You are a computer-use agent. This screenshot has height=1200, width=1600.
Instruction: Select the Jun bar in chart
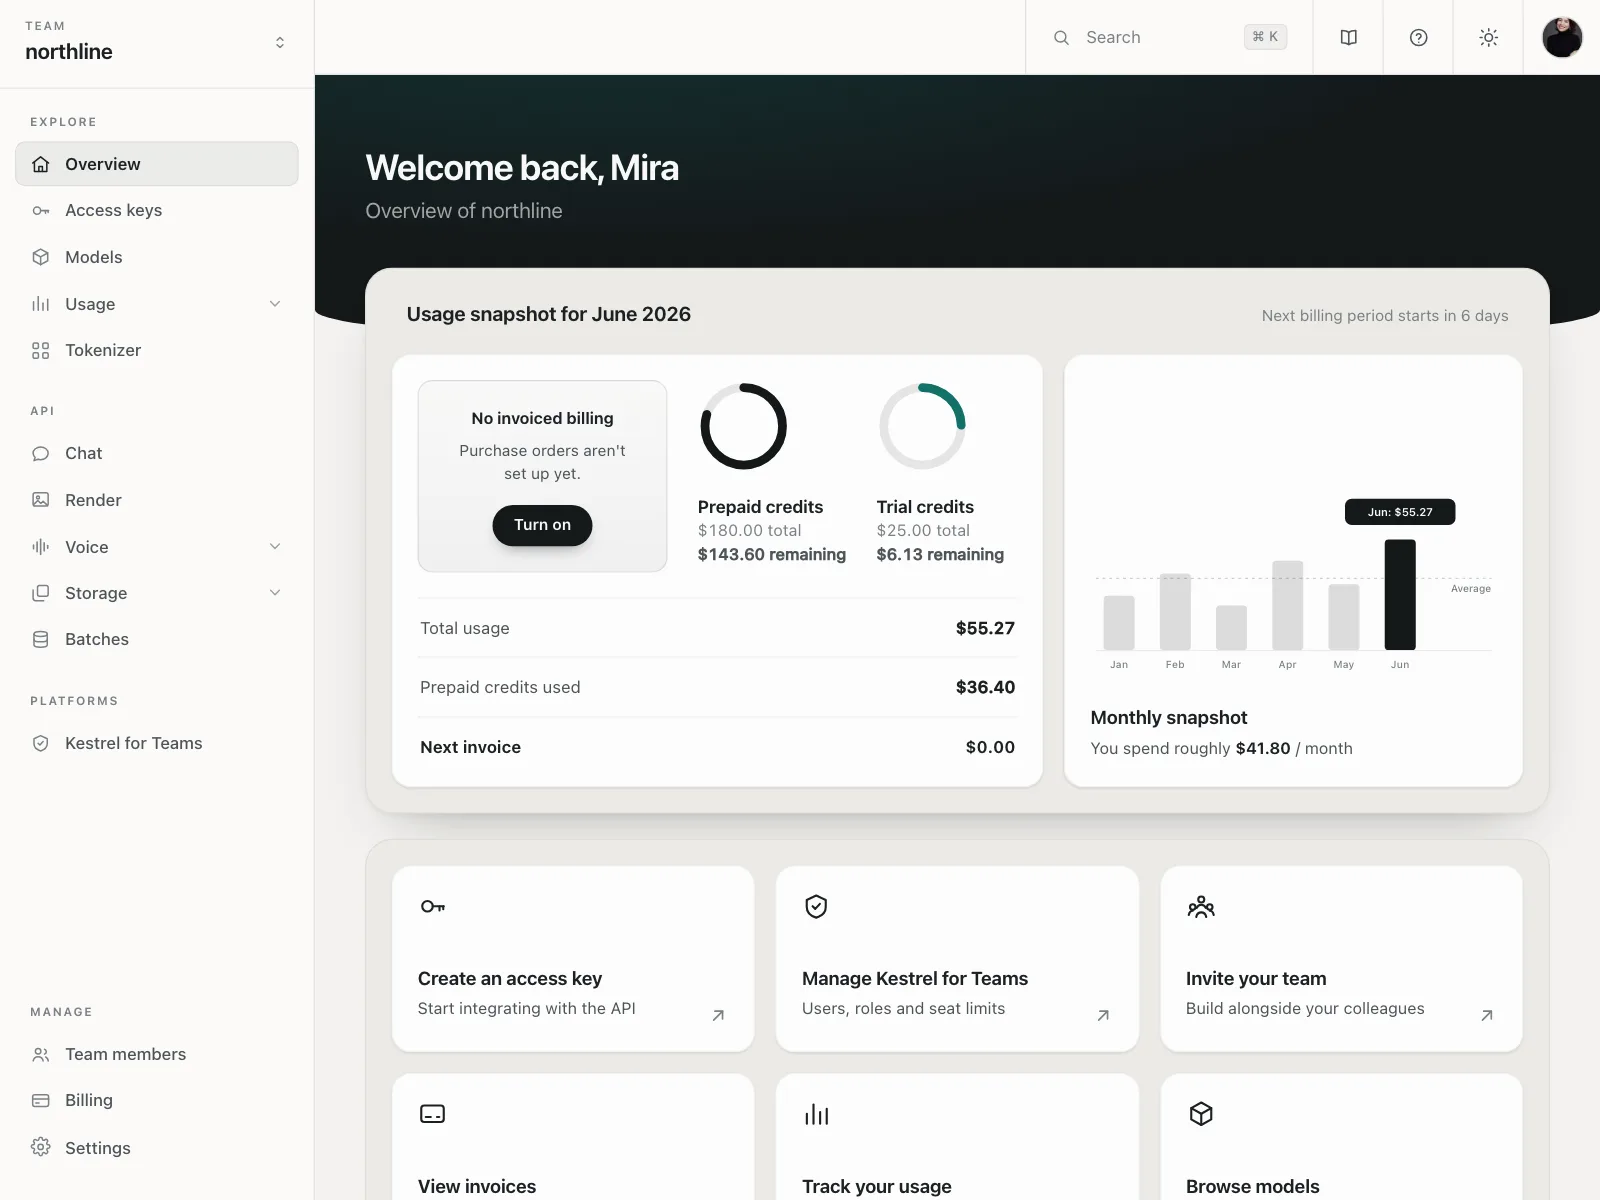[x=1400, y=594]
